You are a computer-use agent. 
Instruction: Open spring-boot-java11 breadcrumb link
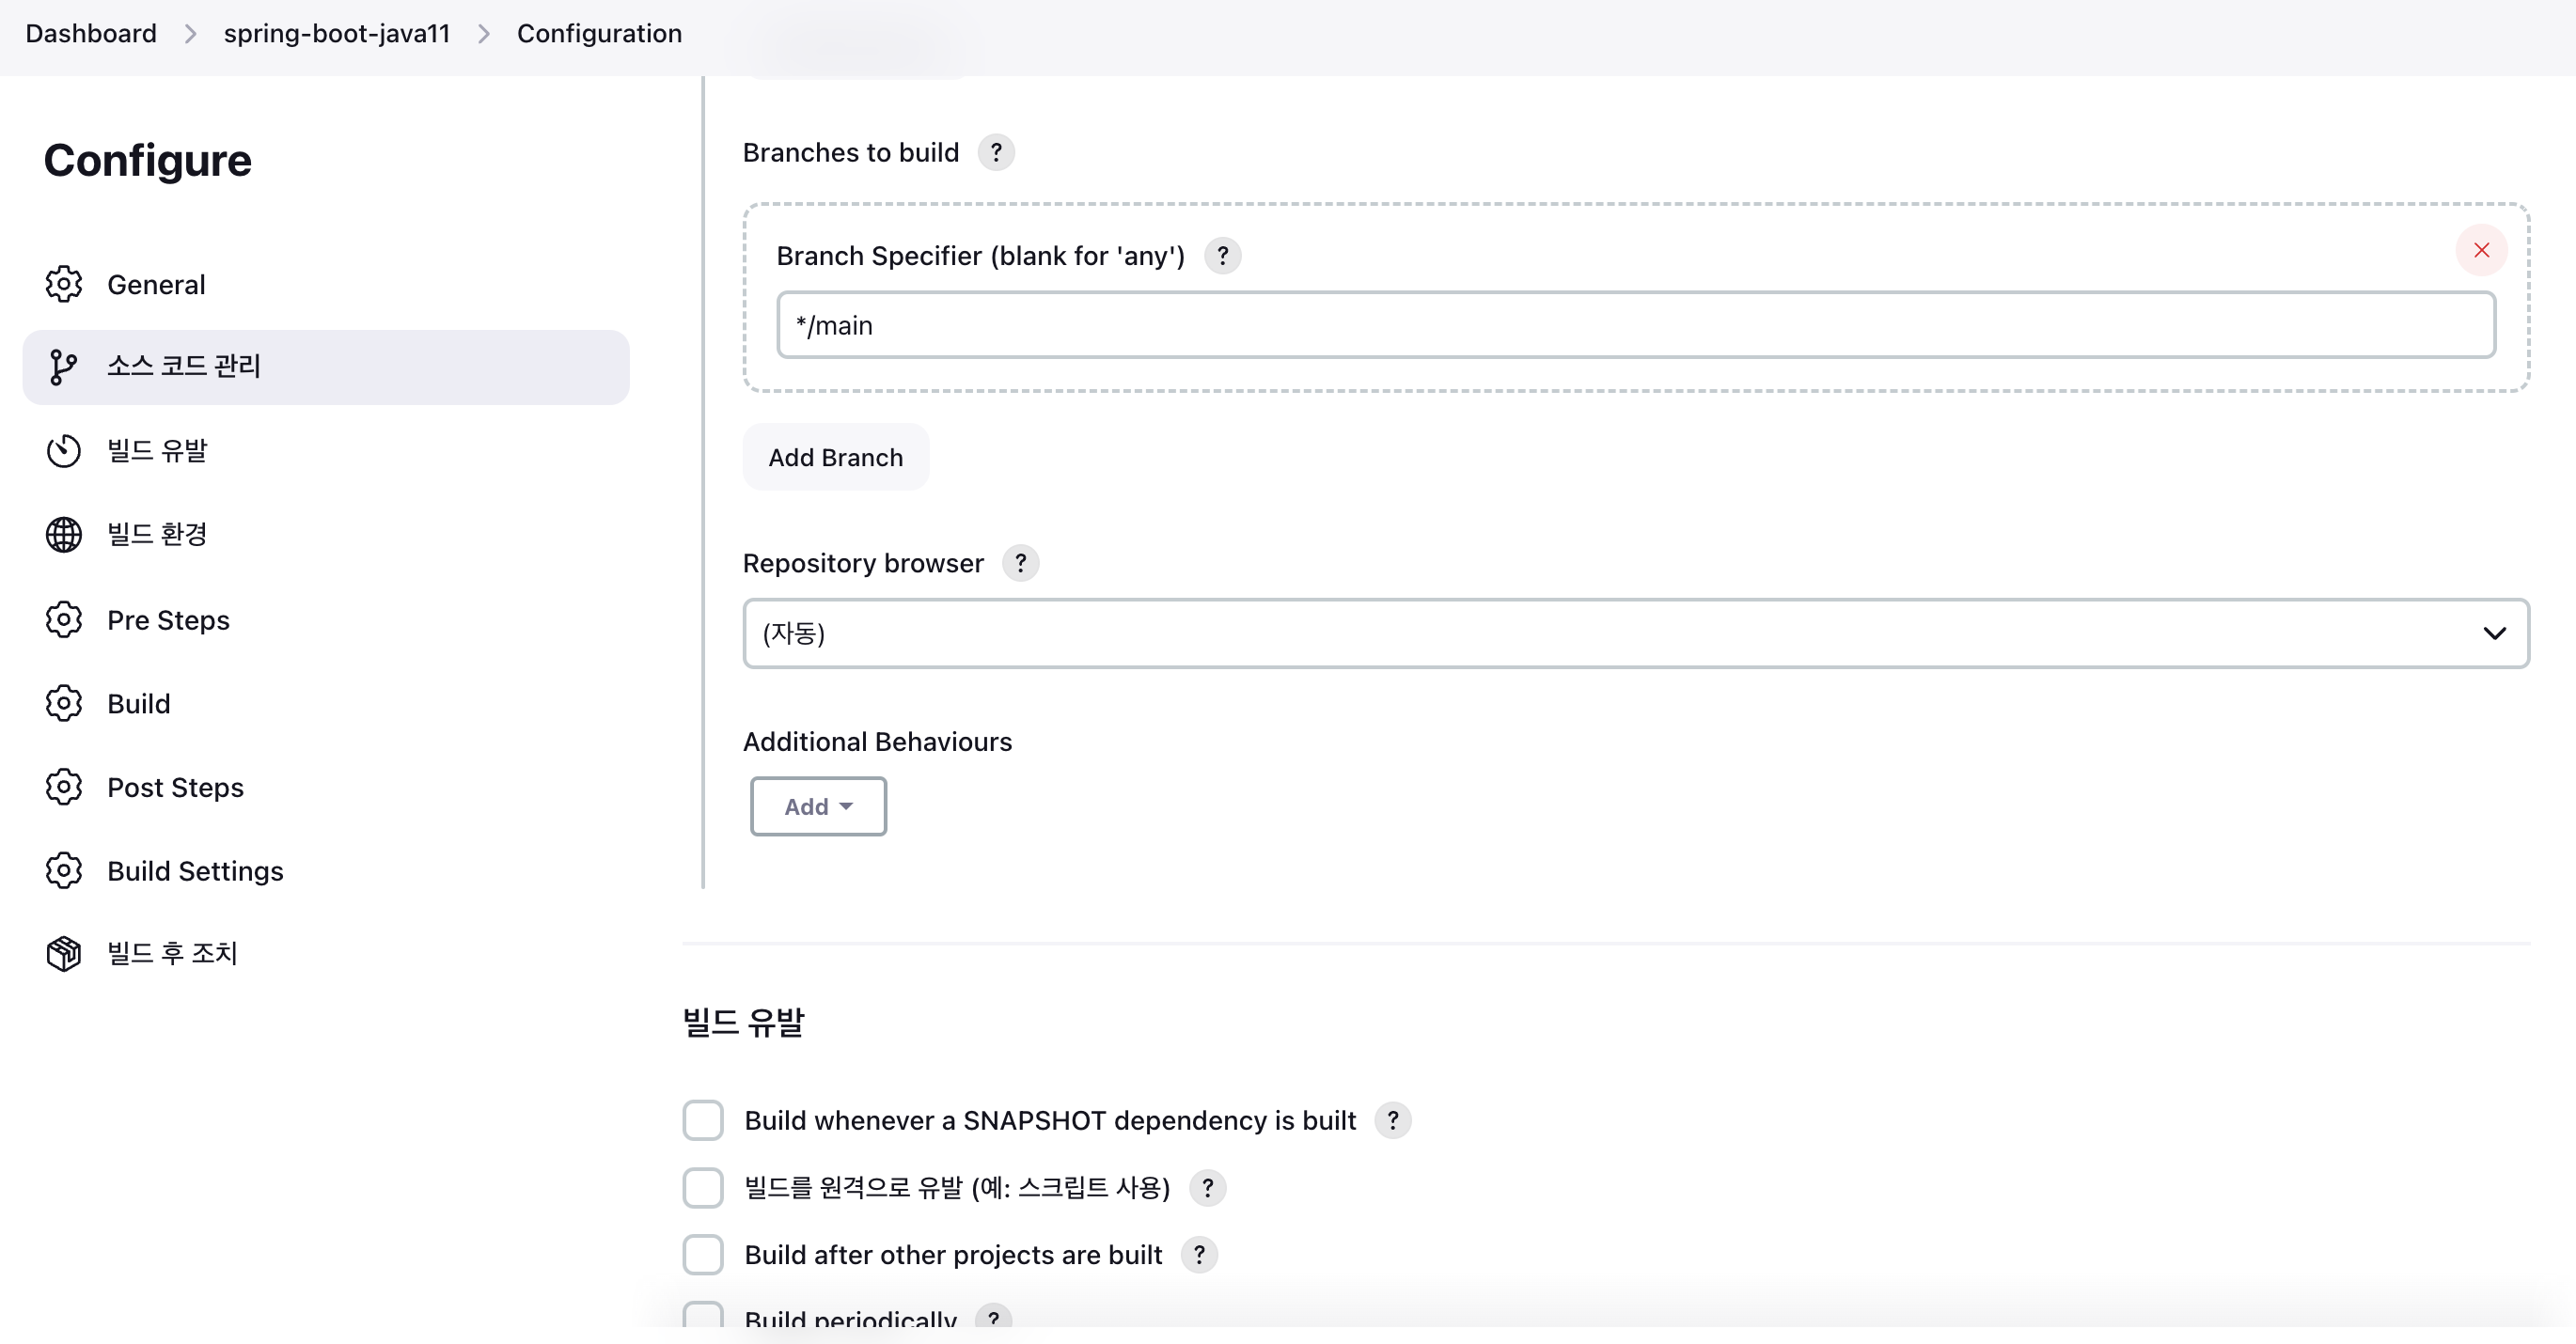[336, 33]
